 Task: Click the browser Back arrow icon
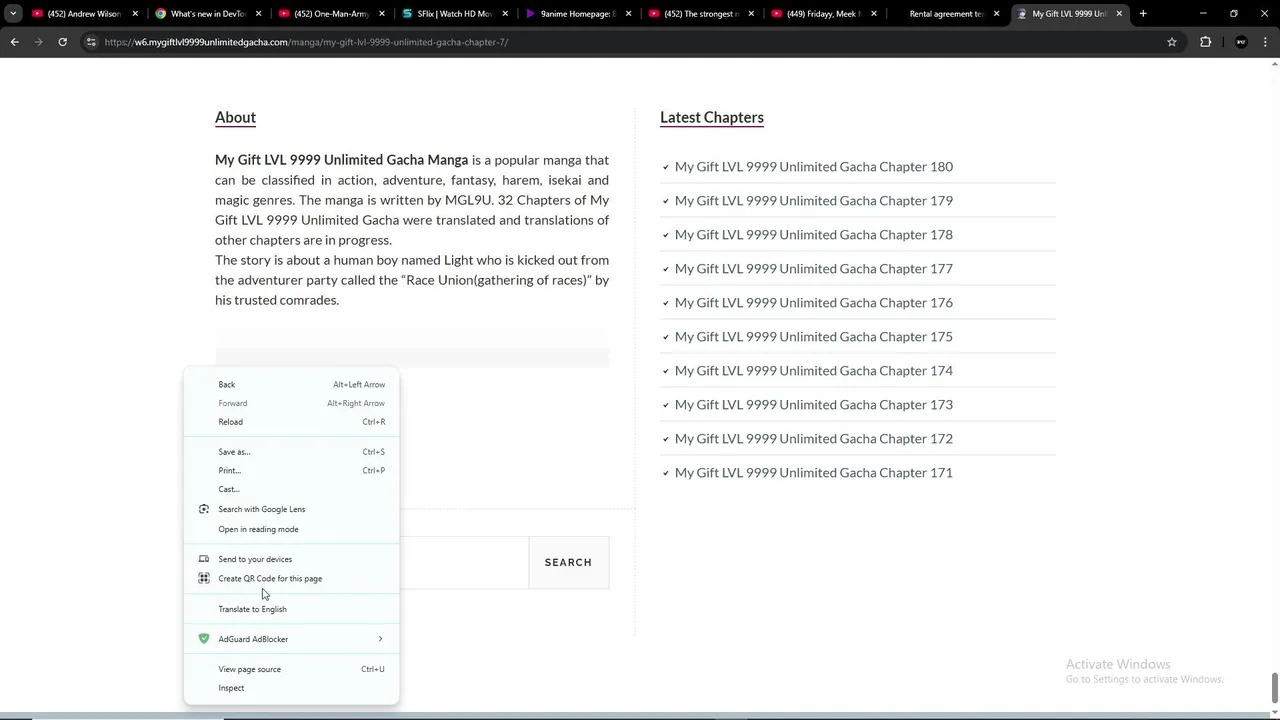pos(14,42)
